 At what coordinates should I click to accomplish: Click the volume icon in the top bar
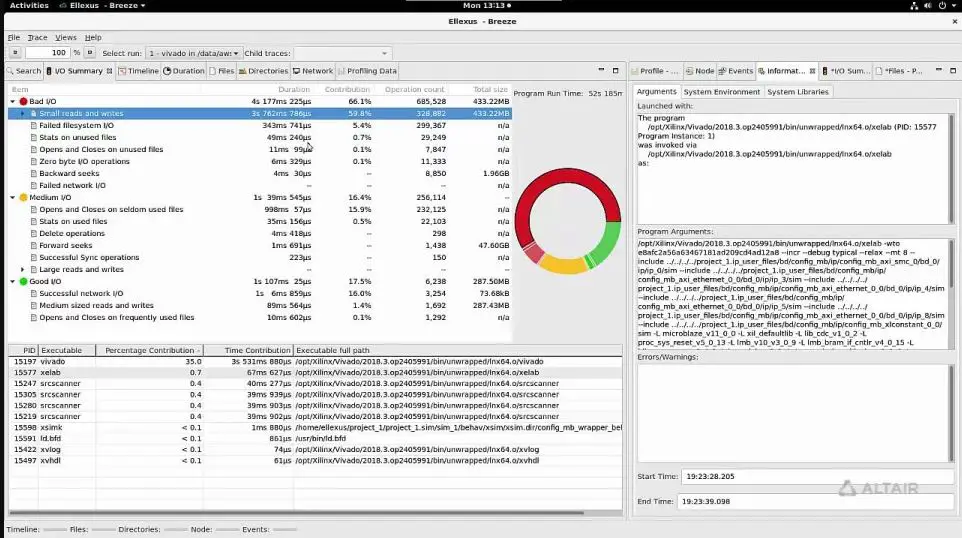[x=928, y=6]
